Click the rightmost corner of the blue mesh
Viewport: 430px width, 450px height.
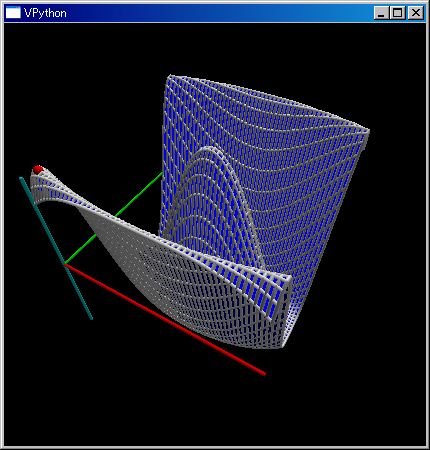coord(367,131)
